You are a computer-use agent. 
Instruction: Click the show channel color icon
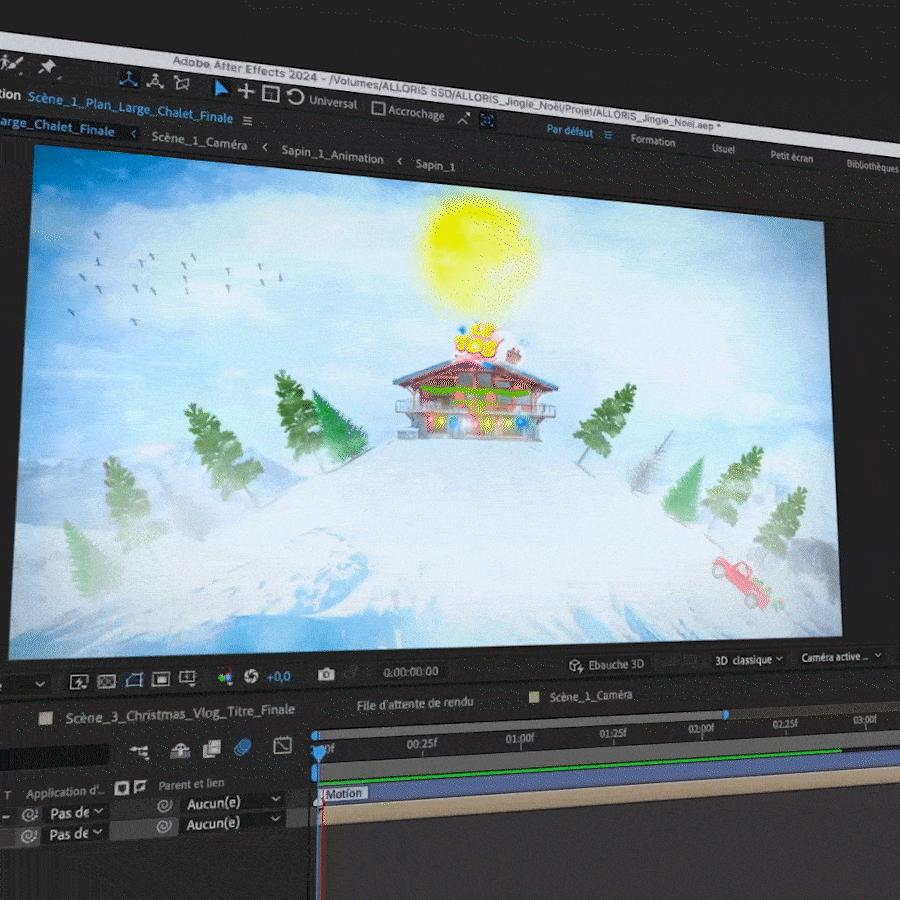pos(224,678)
